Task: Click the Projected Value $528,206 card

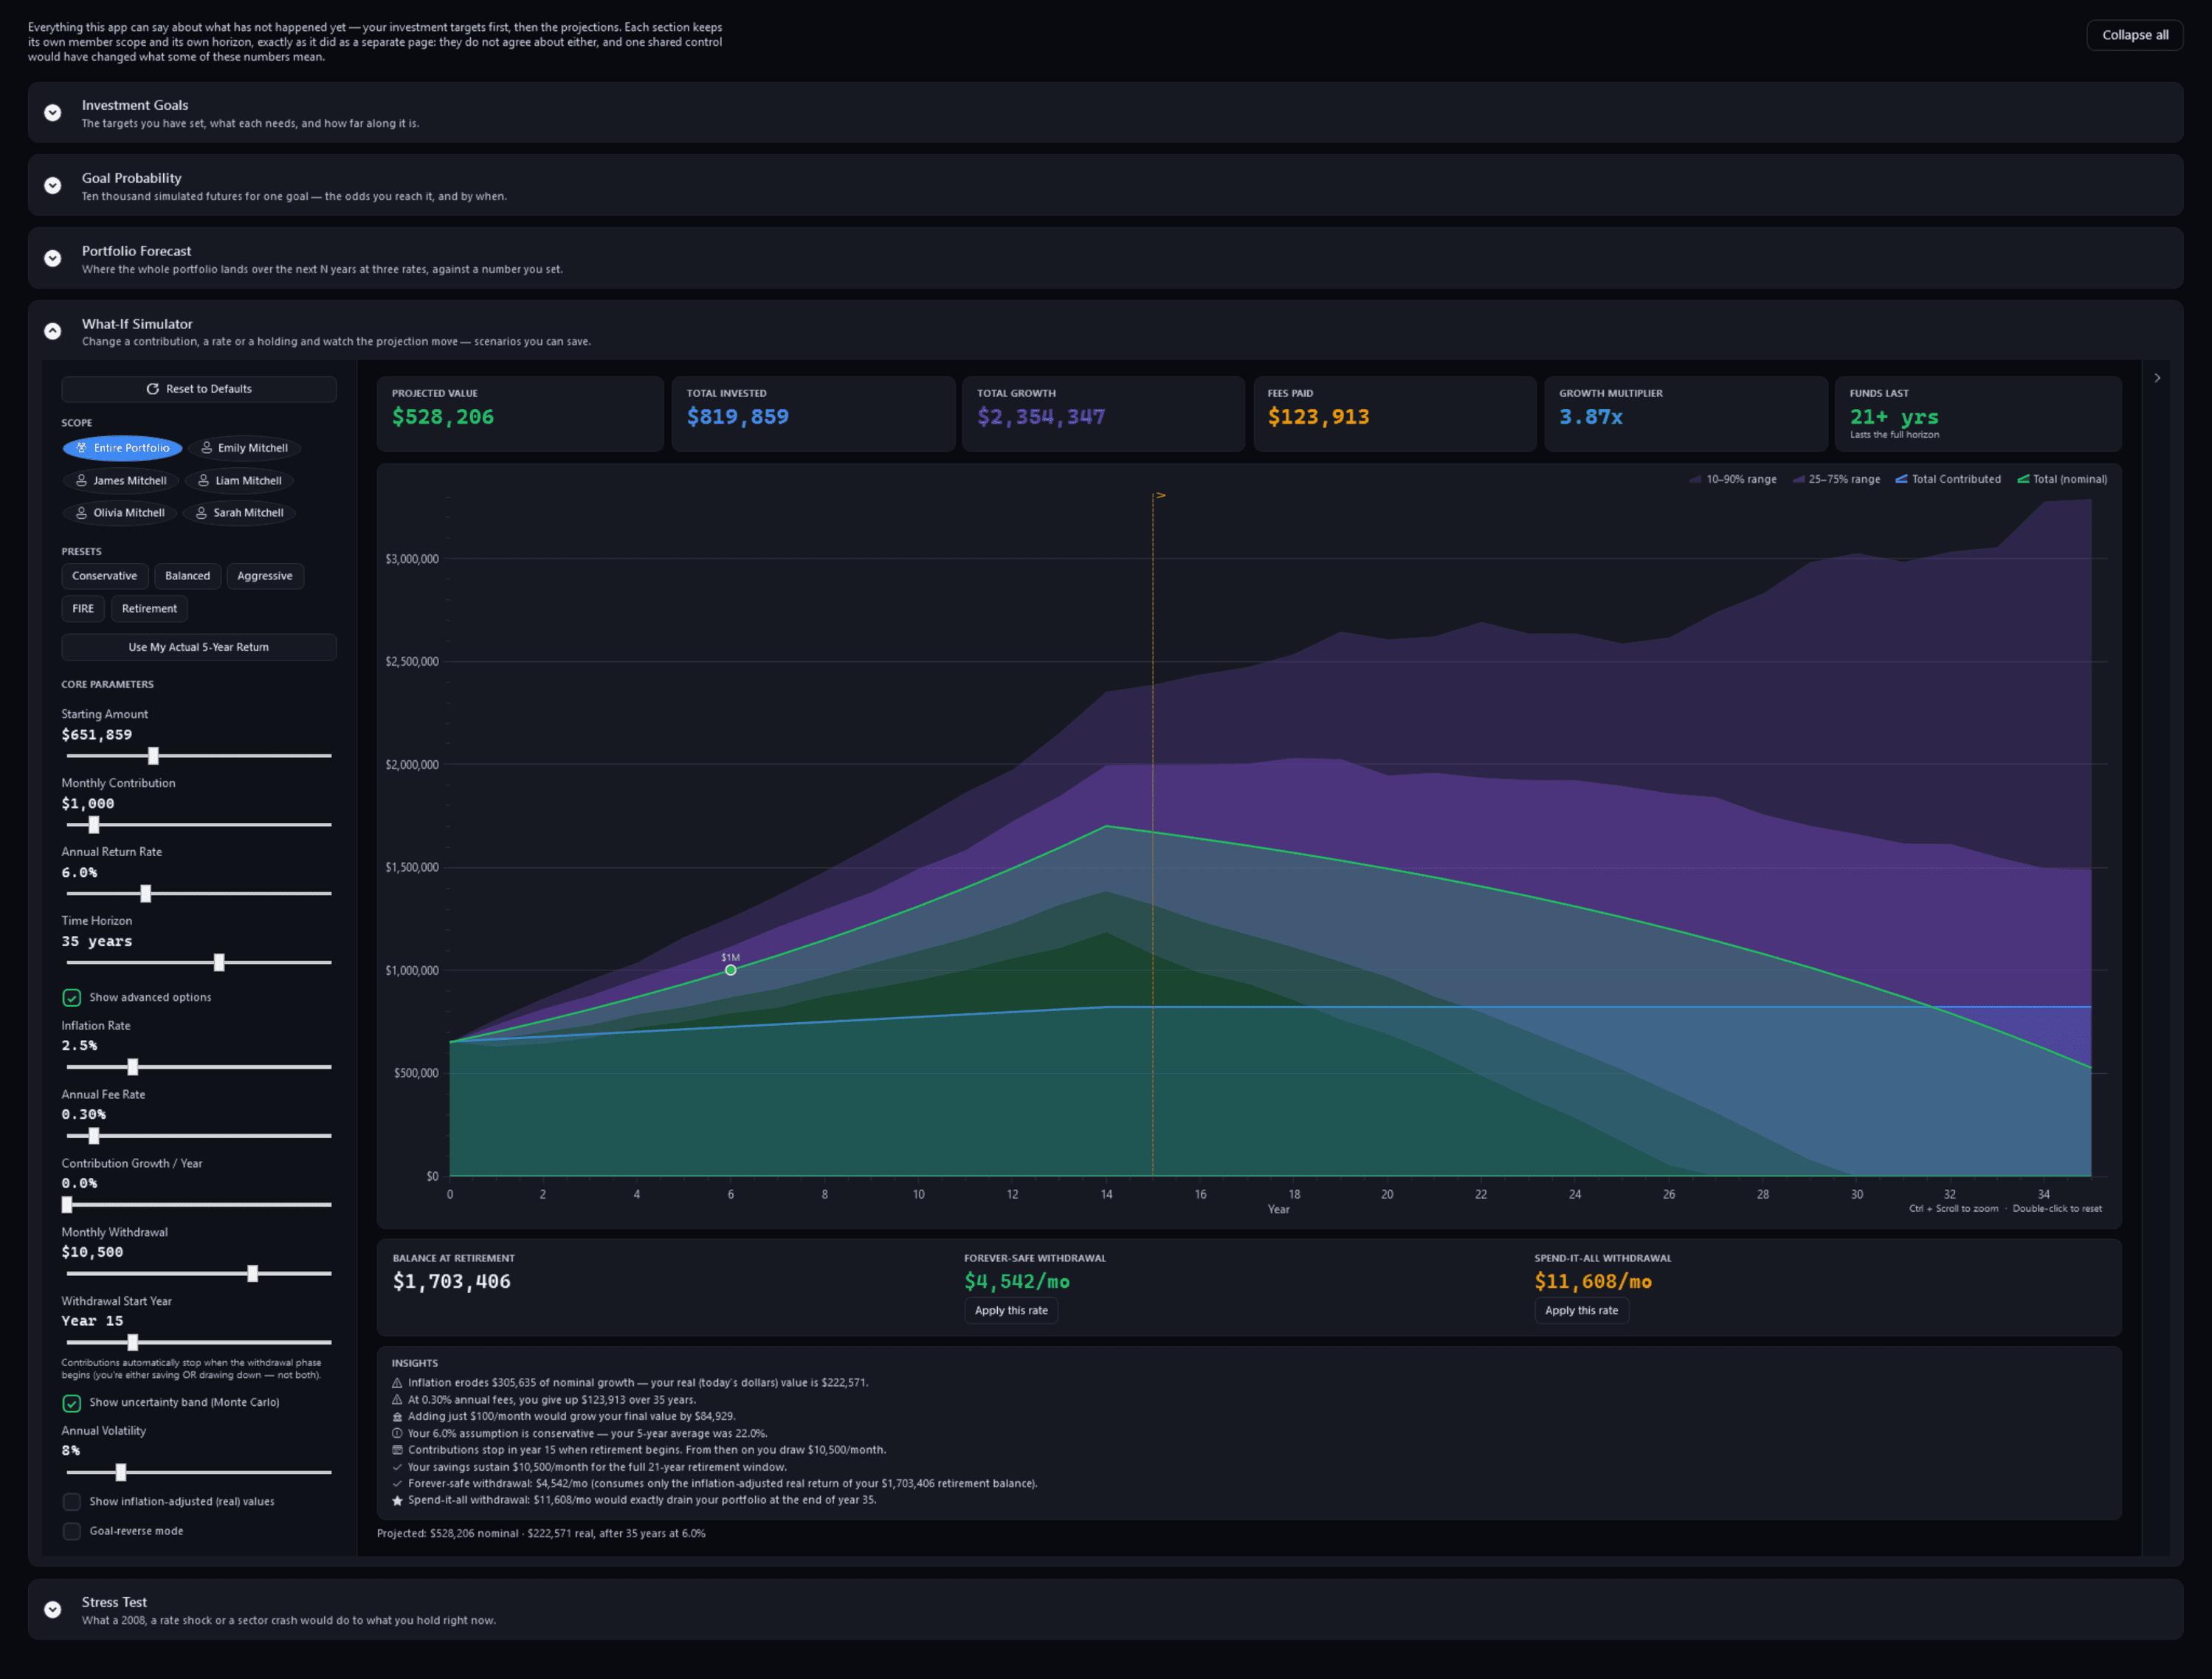Action: click(x=520, y=414)
